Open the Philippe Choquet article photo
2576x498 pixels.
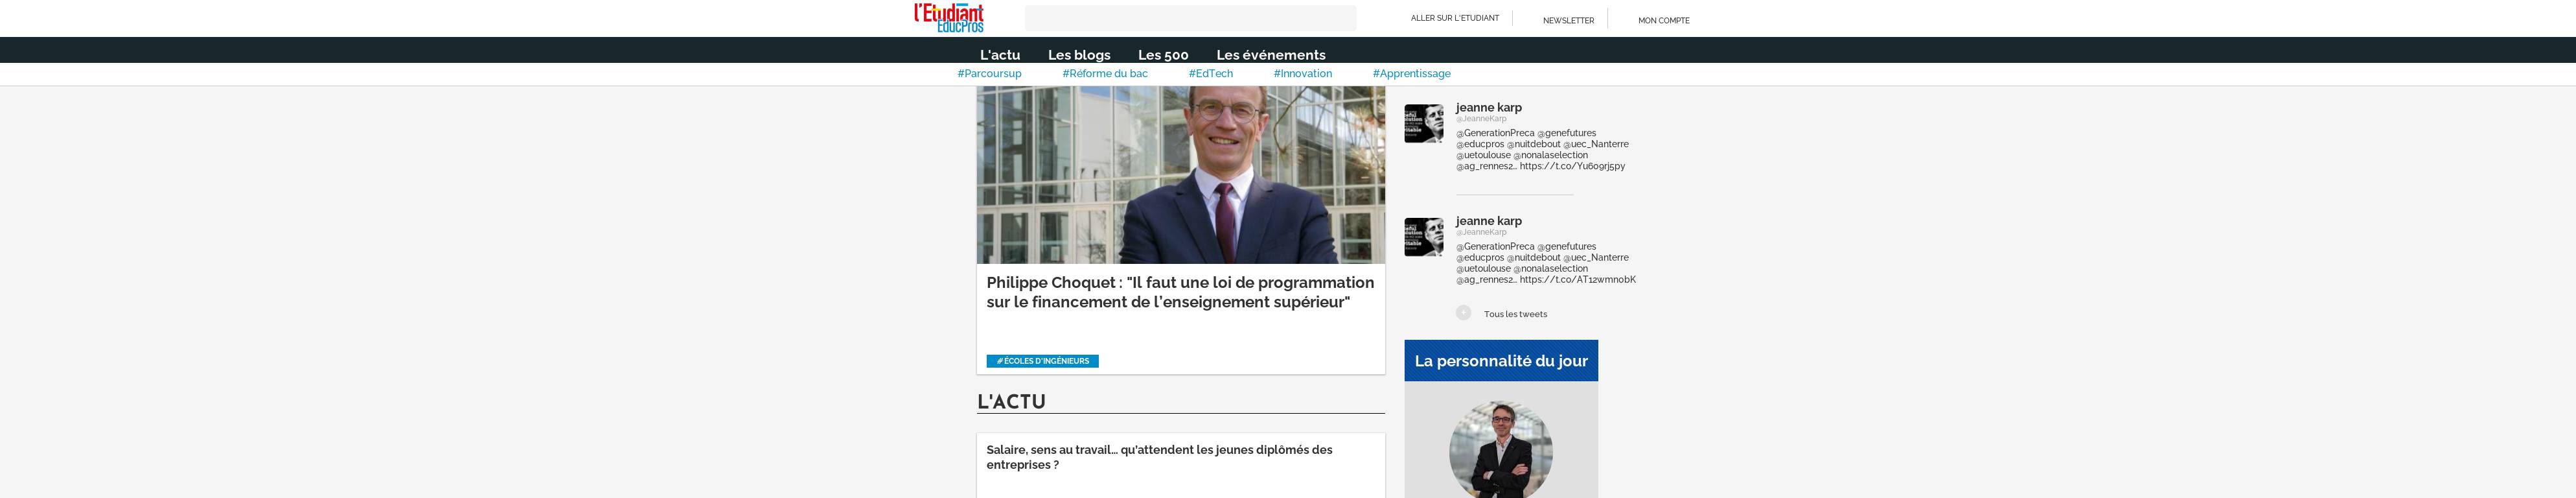pyautogui.click(x=1180, y=175)
